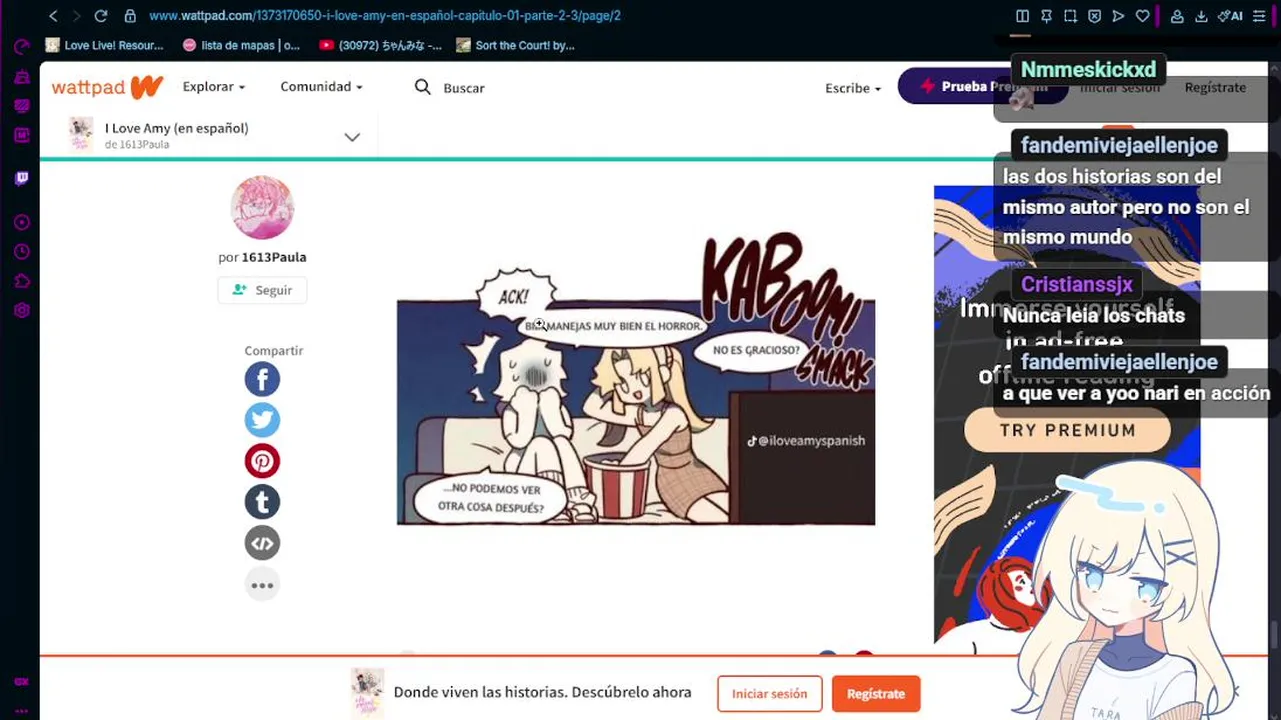Expand the Explorar menu
Image resolution: width=1281 pixels, height=720 pixels.
213,87
